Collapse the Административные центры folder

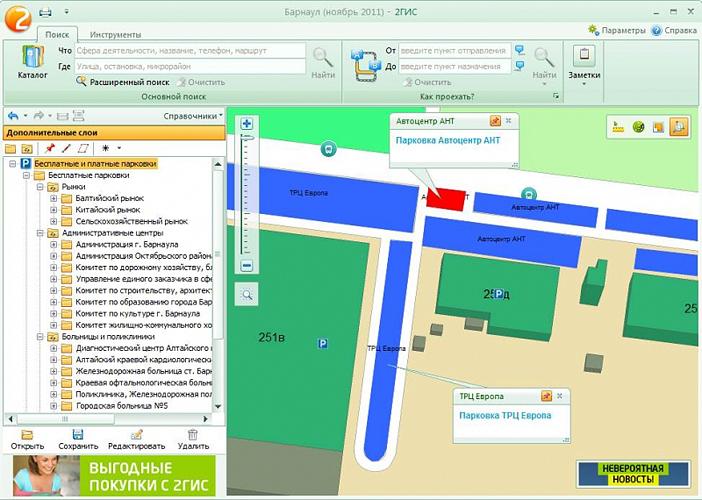tap(40, 233)
